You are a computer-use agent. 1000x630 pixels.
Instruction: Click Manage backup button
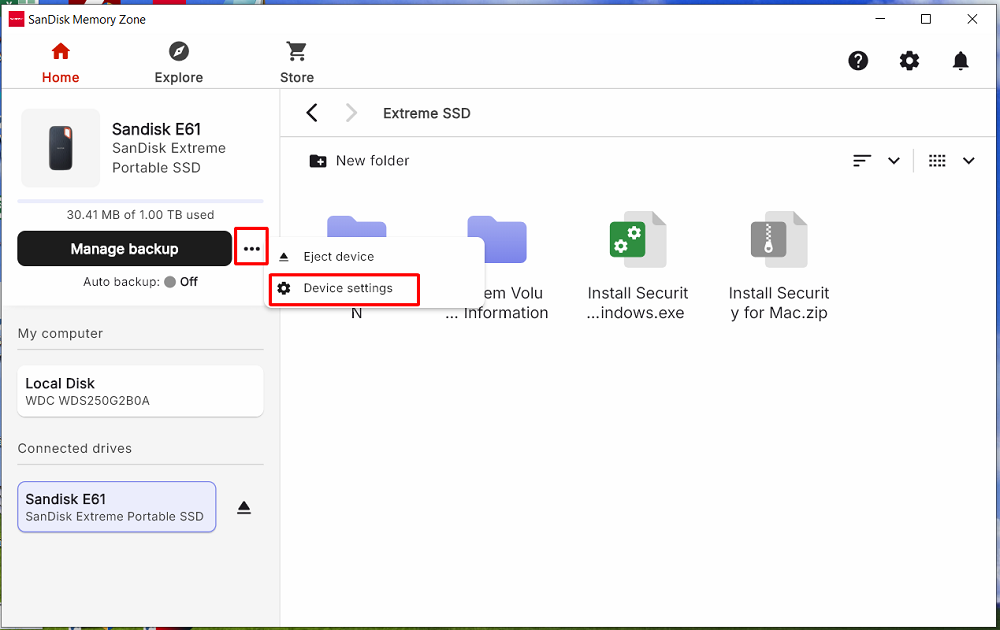pos(124,249)
